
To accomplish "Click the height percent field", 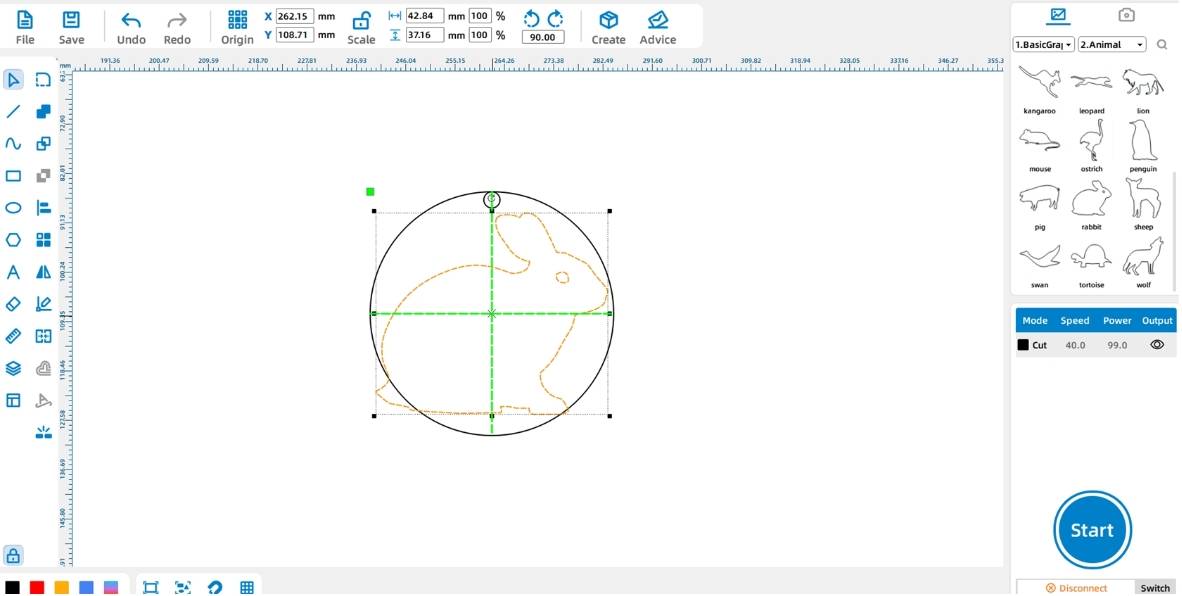I will tap(480, 35).
